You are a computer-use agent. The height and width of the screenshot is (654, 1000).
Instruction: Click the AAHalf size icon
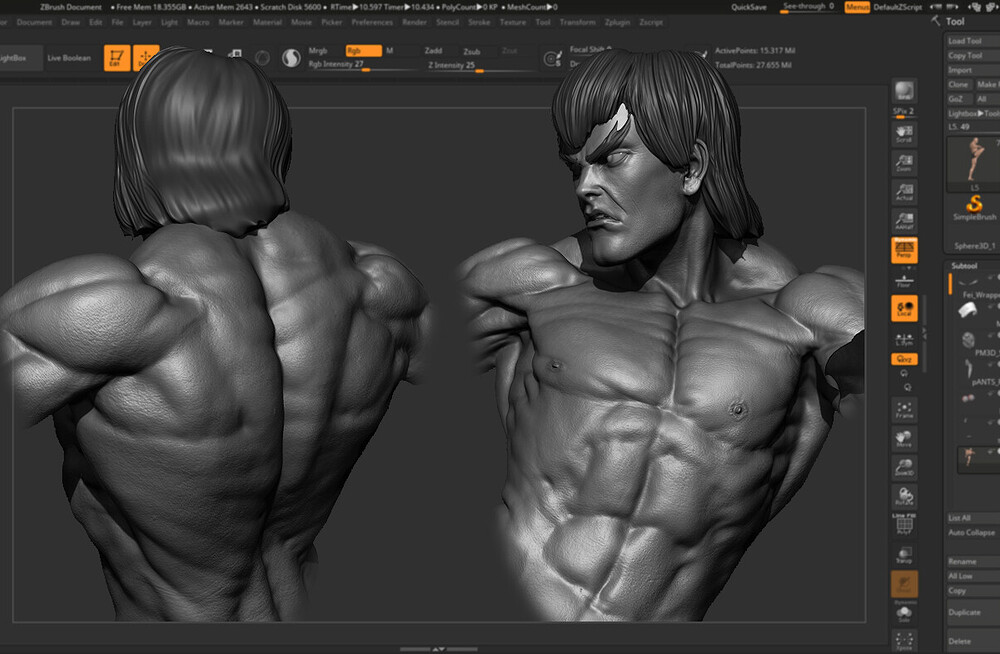pyautogui.click(x=904, y=220)
